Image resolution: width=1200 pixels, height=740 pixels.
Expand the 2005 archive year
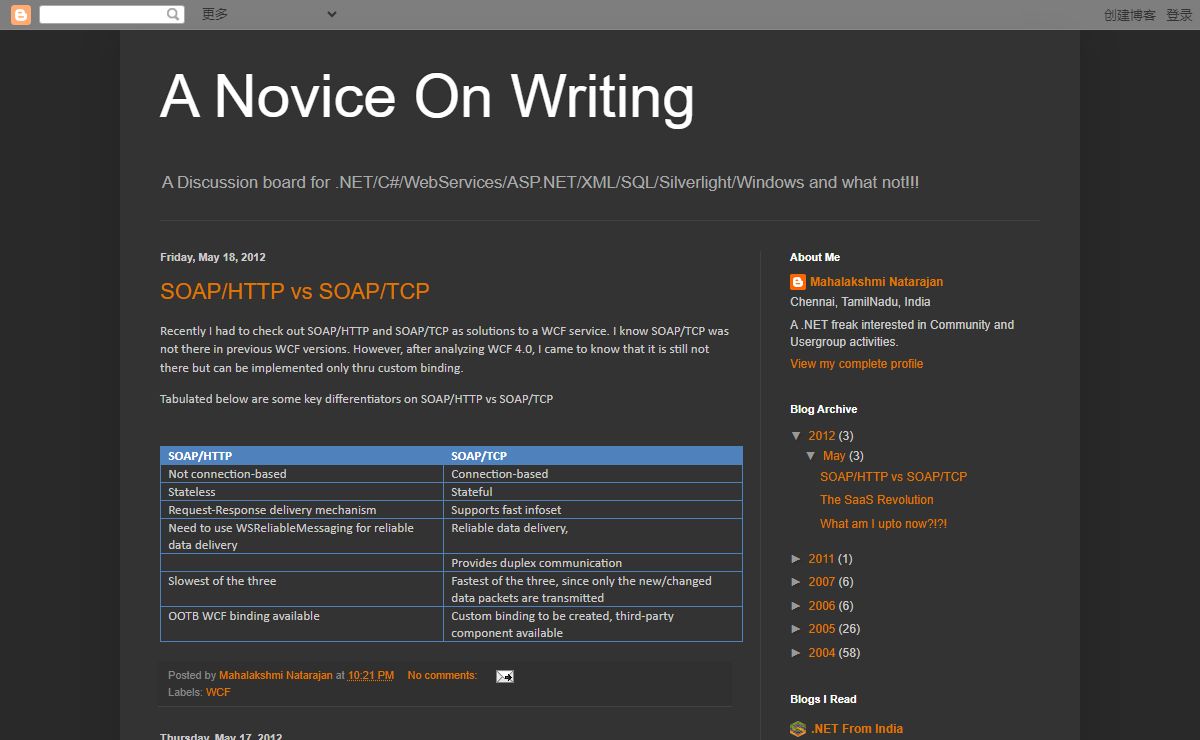(797, 629)
